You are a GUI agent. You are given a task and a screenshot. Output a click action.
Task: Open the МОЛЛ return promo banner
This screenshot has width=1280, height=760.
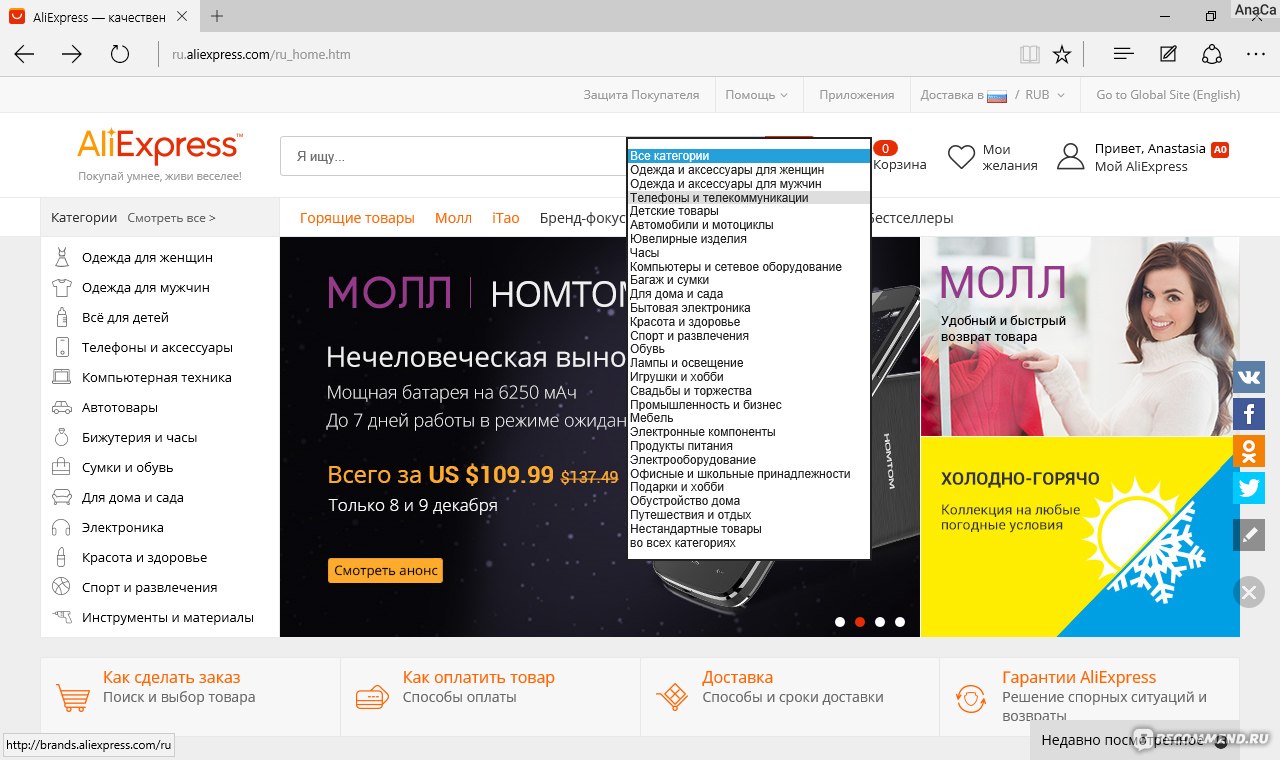coord(1080,337)
